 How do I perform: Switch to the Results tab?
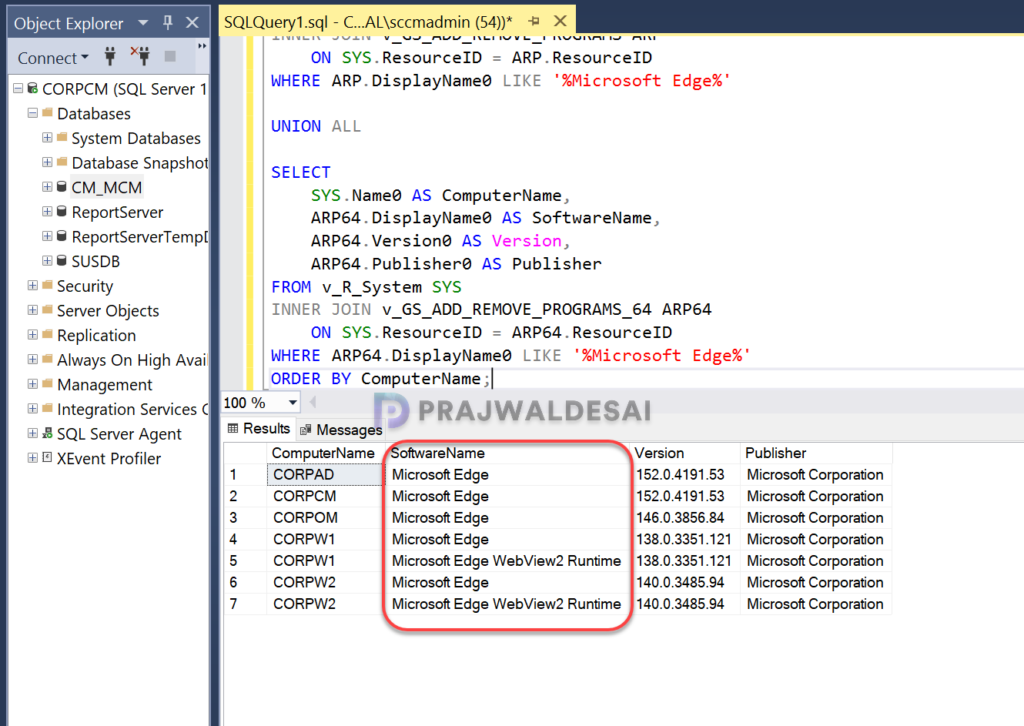pyautogui.click(x=259, y=429)
